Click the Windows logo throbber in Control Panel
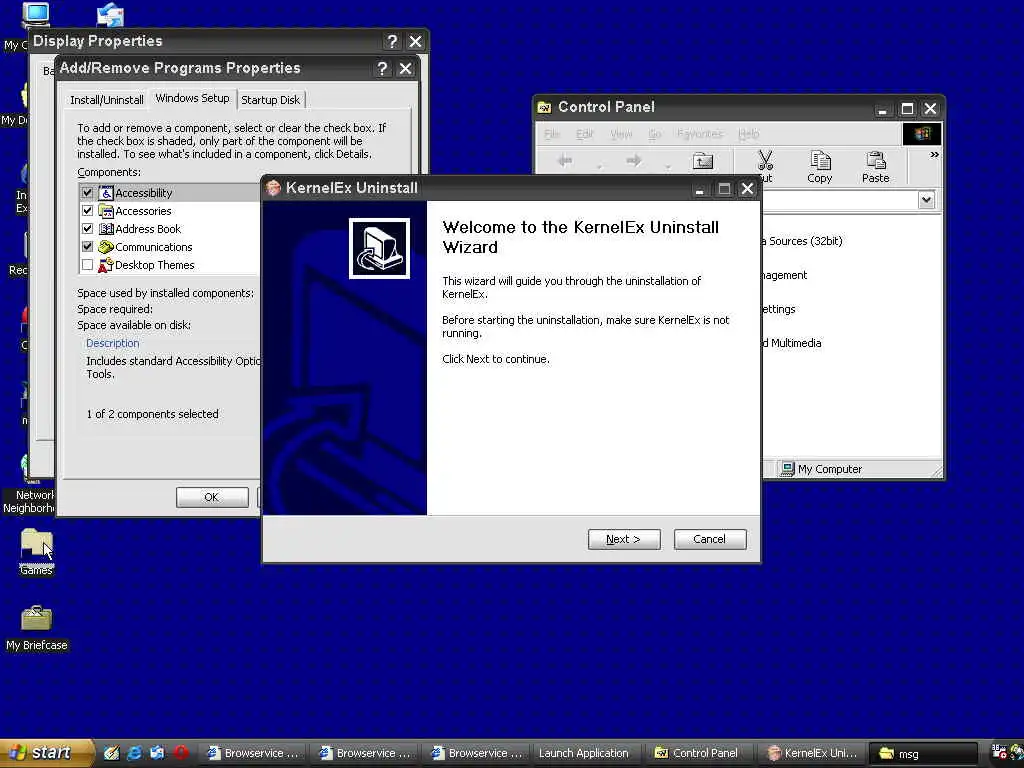 pyautogui.click(x=922, y=134)
